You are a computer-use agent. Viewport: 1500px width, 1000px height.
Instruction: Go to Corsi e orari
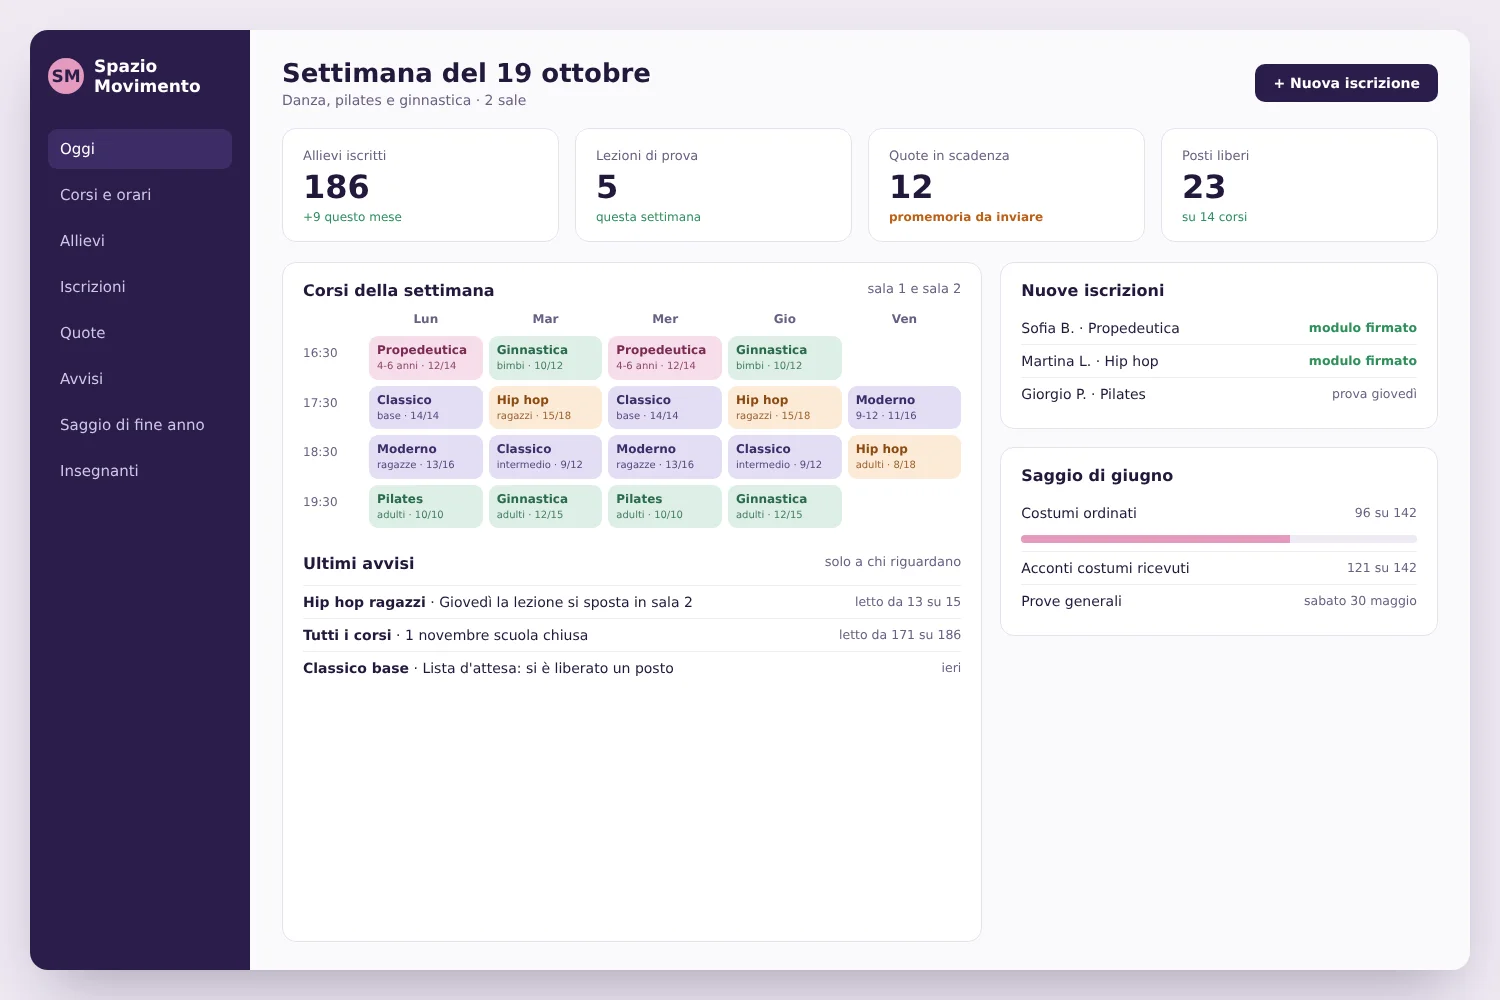click(x=140, y=195)
